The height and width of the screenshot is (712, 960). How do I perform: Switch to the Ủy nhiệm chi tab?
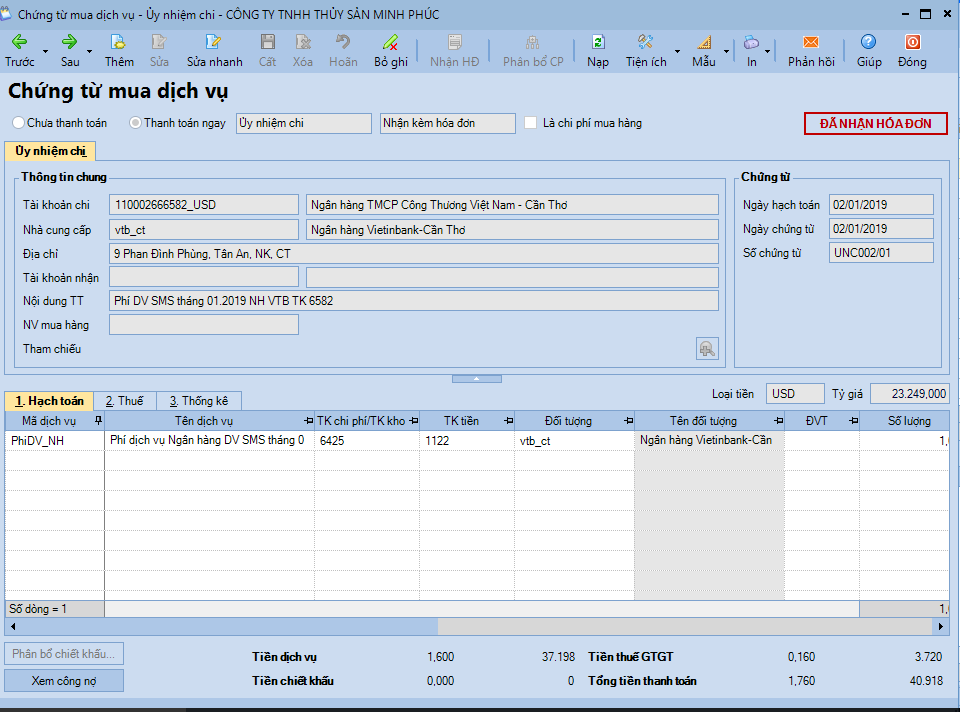(x=50, y=151)
